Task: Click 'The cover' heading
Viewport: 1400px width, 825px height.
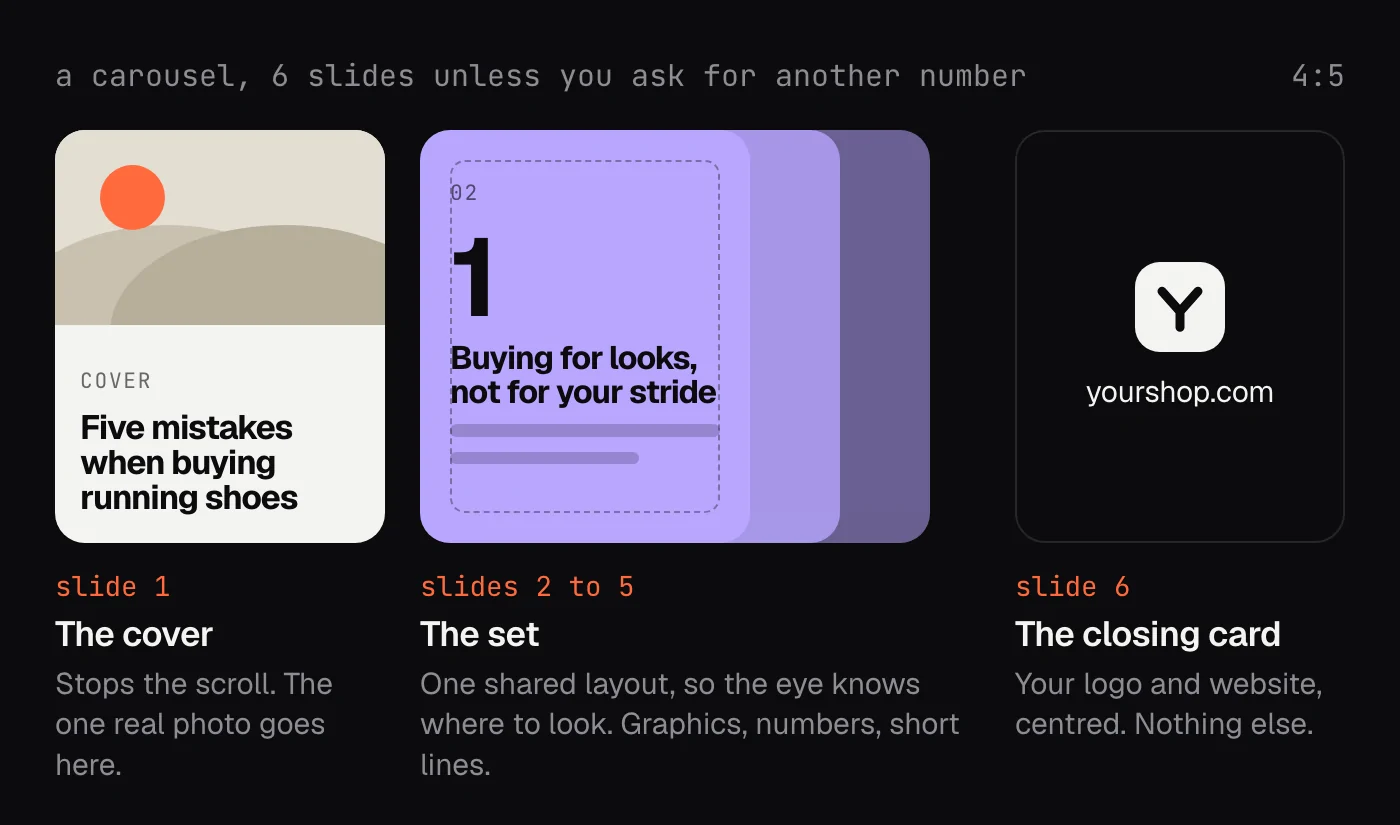Action: 134,634
